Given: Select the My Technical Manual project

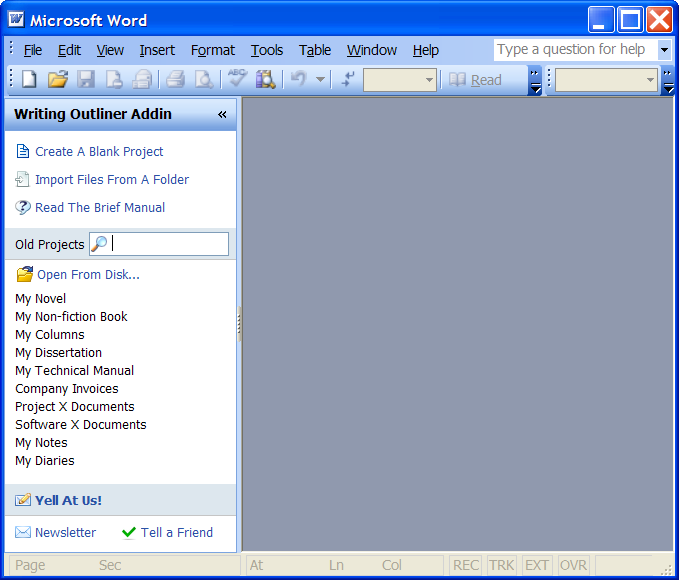Looking at the screenshot, I should [x=74, y=371].
